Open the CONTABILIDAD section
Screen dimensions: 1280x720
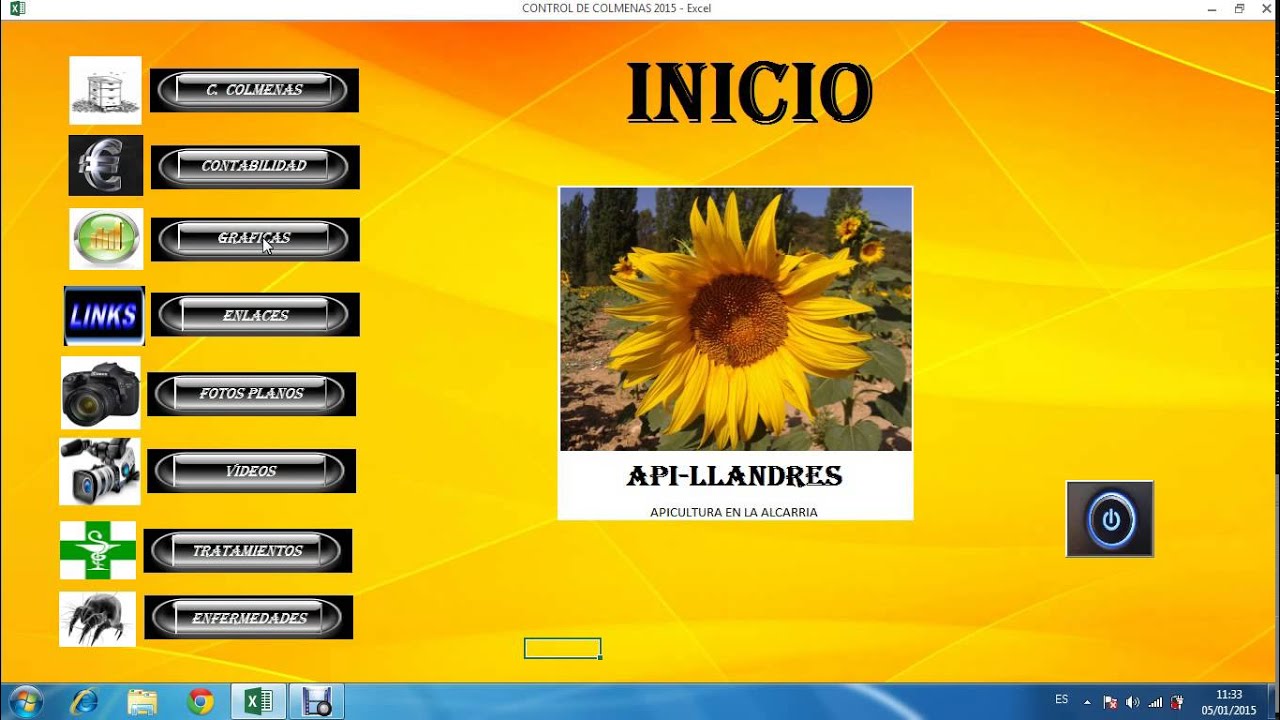click(255, 166)
